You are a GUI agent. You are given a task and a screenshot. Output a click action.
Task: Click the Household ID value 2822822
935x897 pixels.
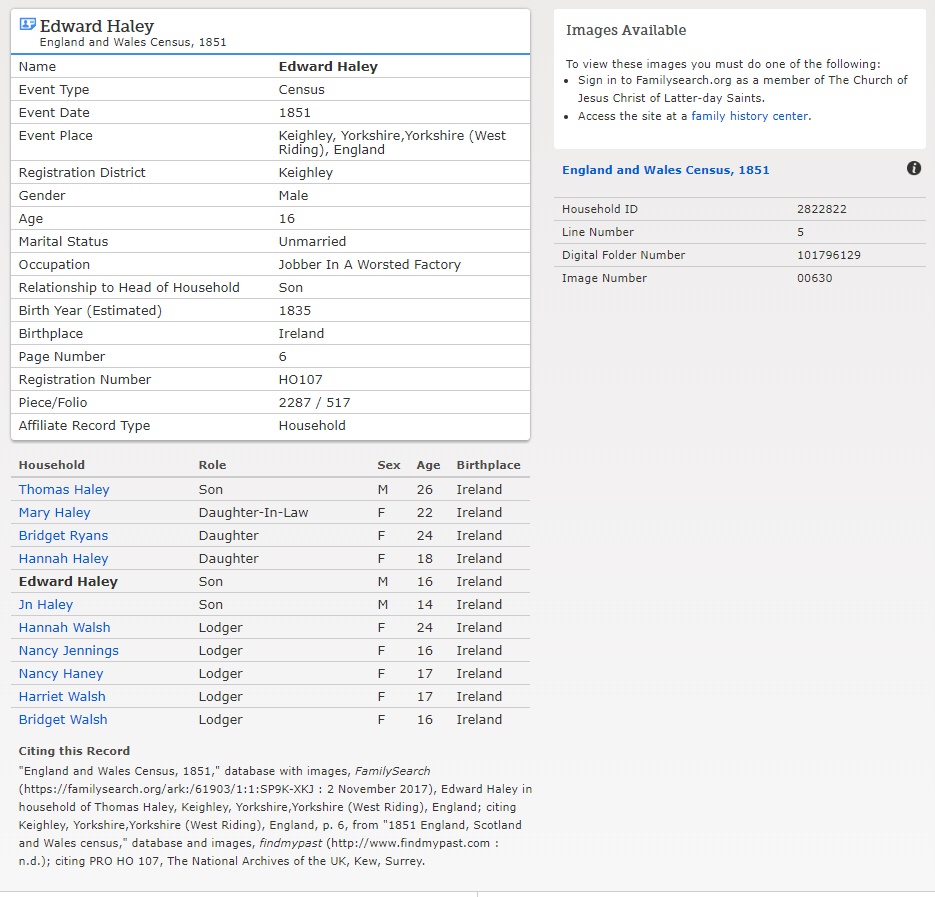pos(822,209)
